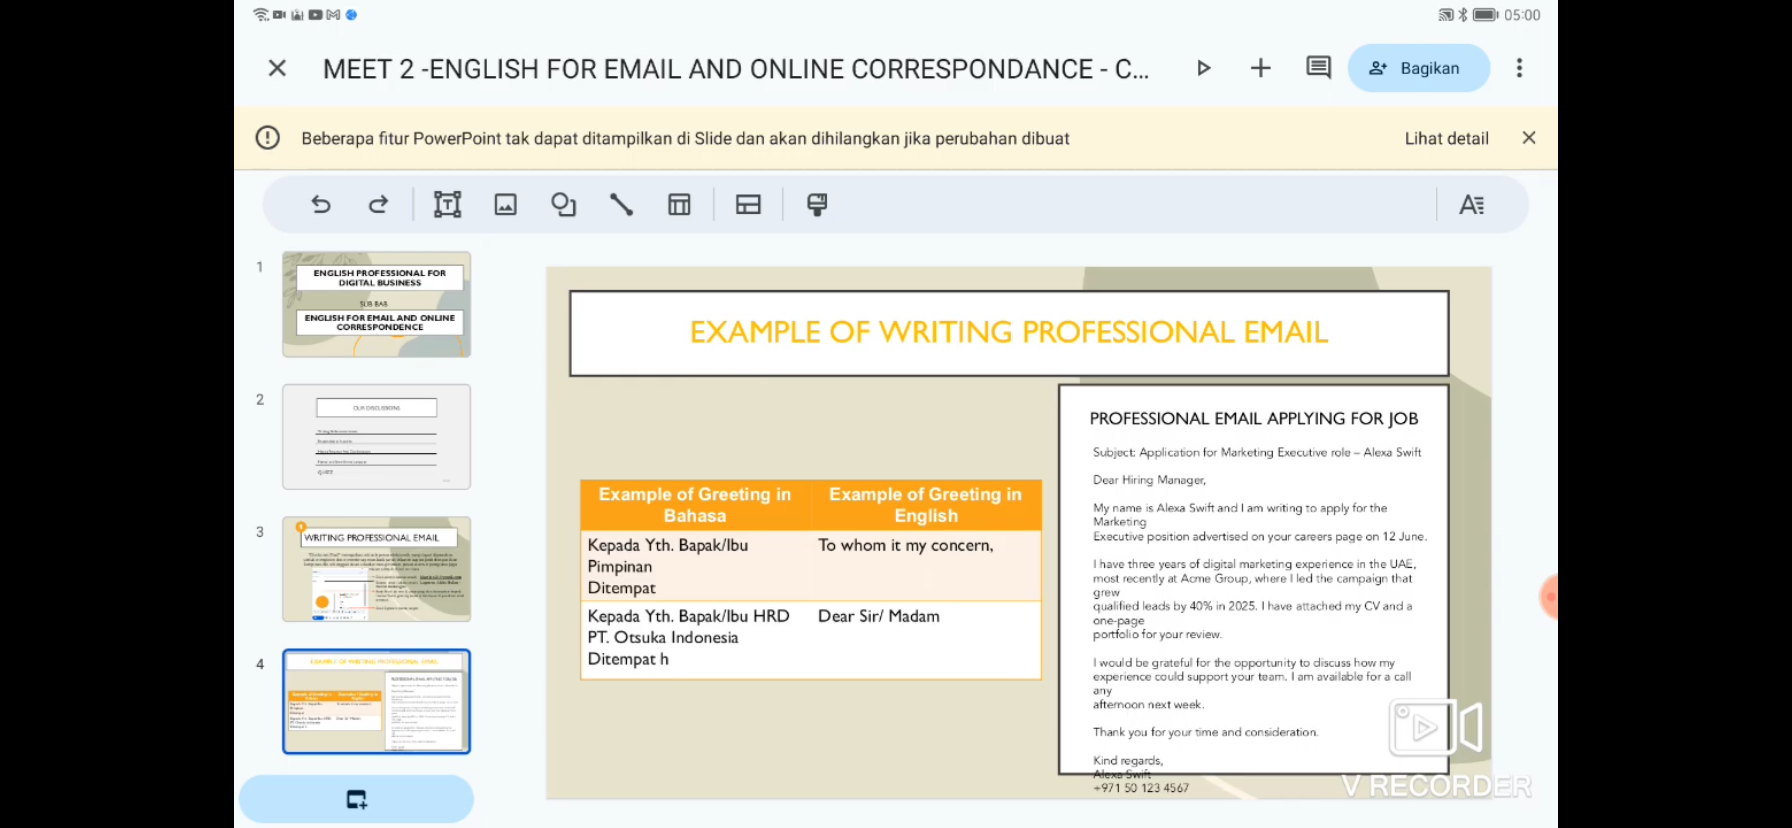
Task: Tap the presentation title text
Action: tap(735, 68)
